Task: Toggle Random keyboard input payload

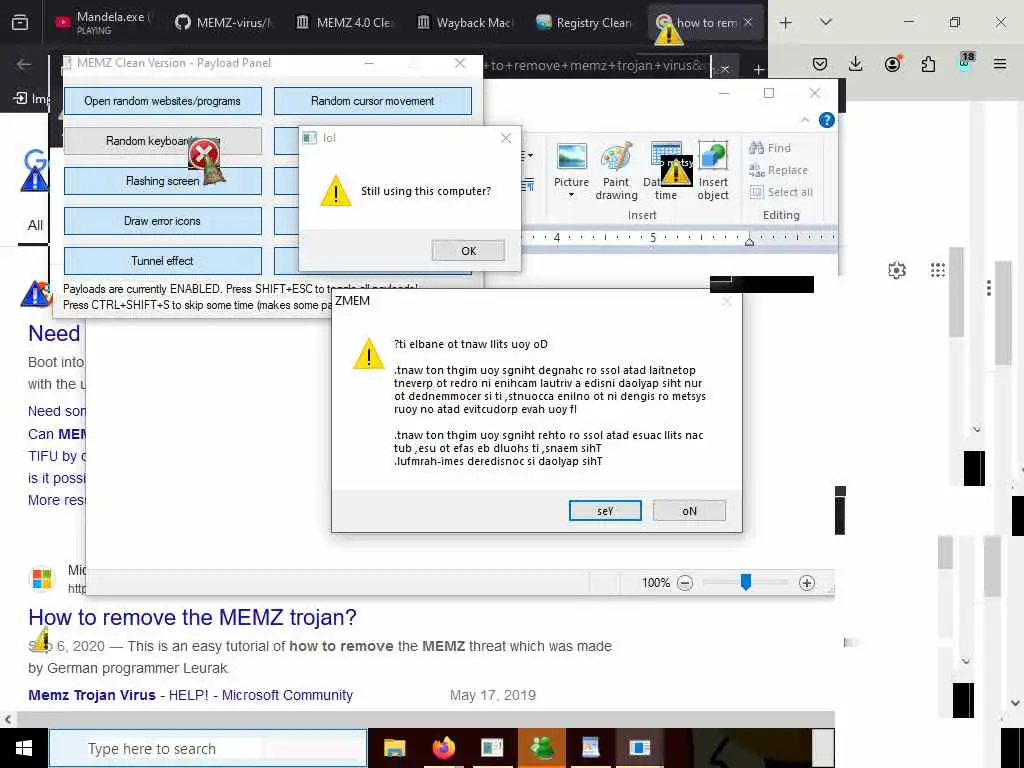Action: tap(163, 141)
